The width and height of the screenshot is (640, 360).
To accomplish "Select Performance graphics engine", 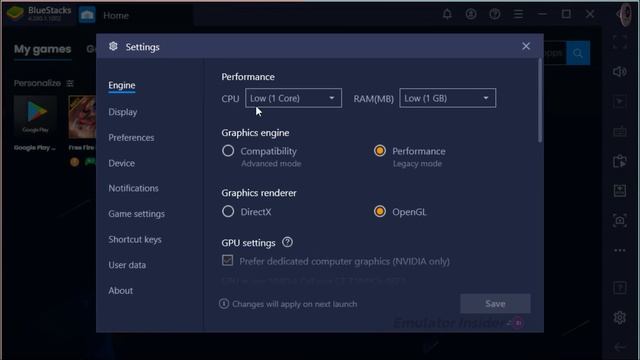I will 380,151.
